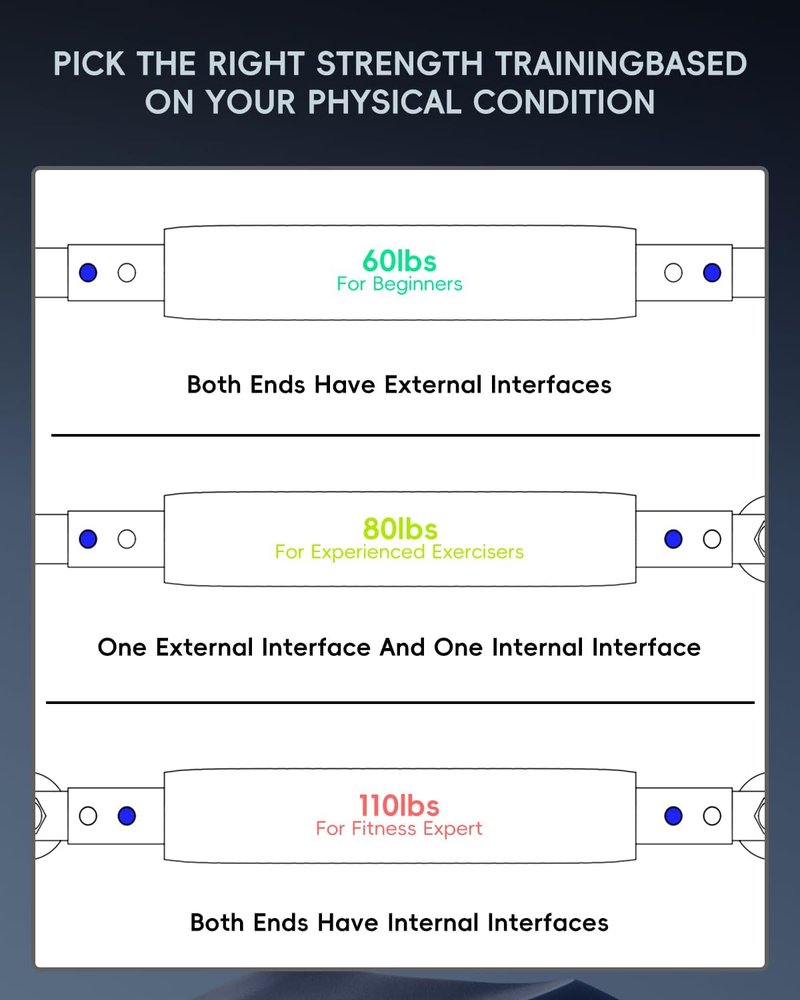Click the blue dot left of 110lbs bar
Screen dimensions: 800x1000
(127, 816)
